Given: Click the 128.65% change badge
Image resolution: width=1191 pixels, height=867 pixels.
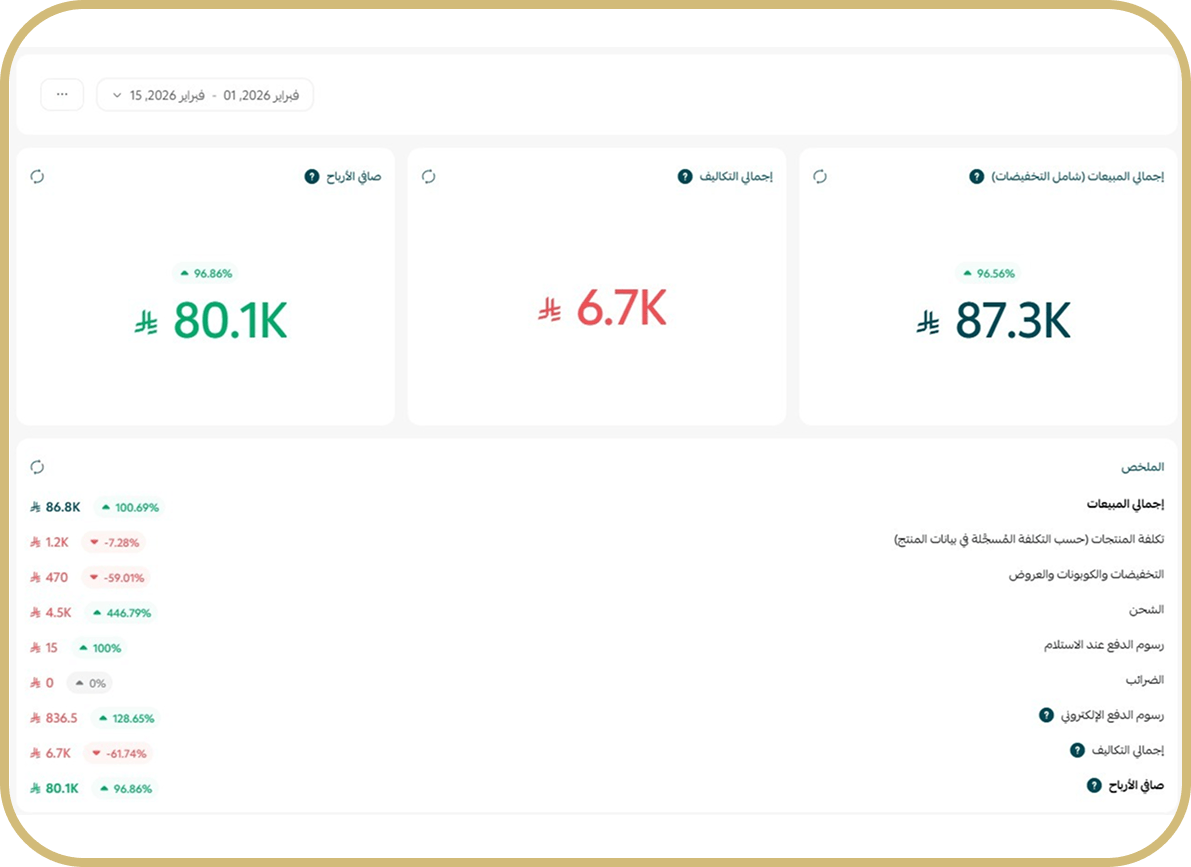Looking at the screenshot, I should (126, 718).
